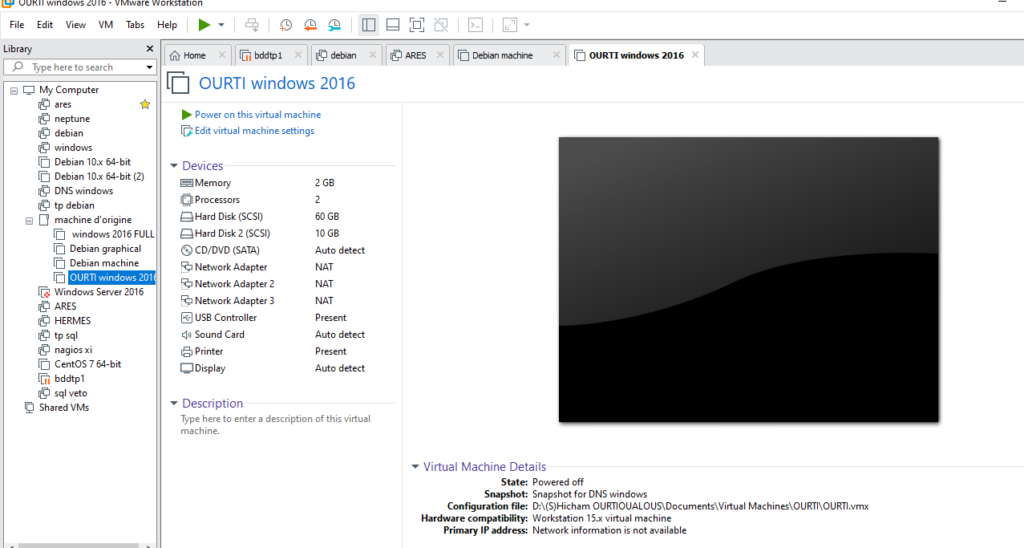Open the VM menu
1024x548 pixels.
pyautogui.click(x=105, y=25)
